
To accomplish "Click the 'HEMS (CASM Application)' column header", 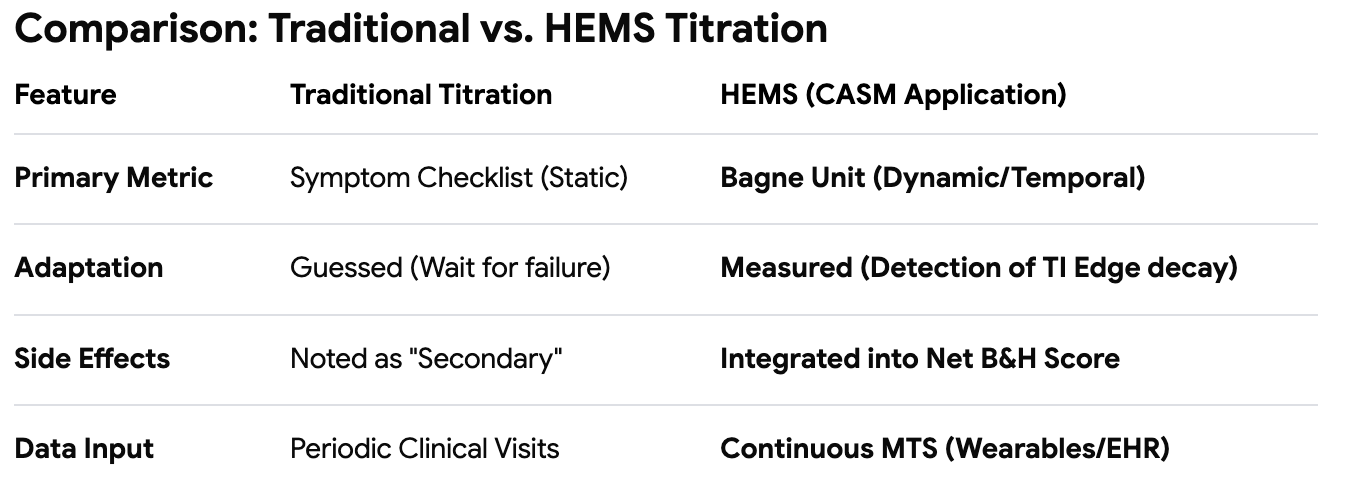I will tap(893, 95).
